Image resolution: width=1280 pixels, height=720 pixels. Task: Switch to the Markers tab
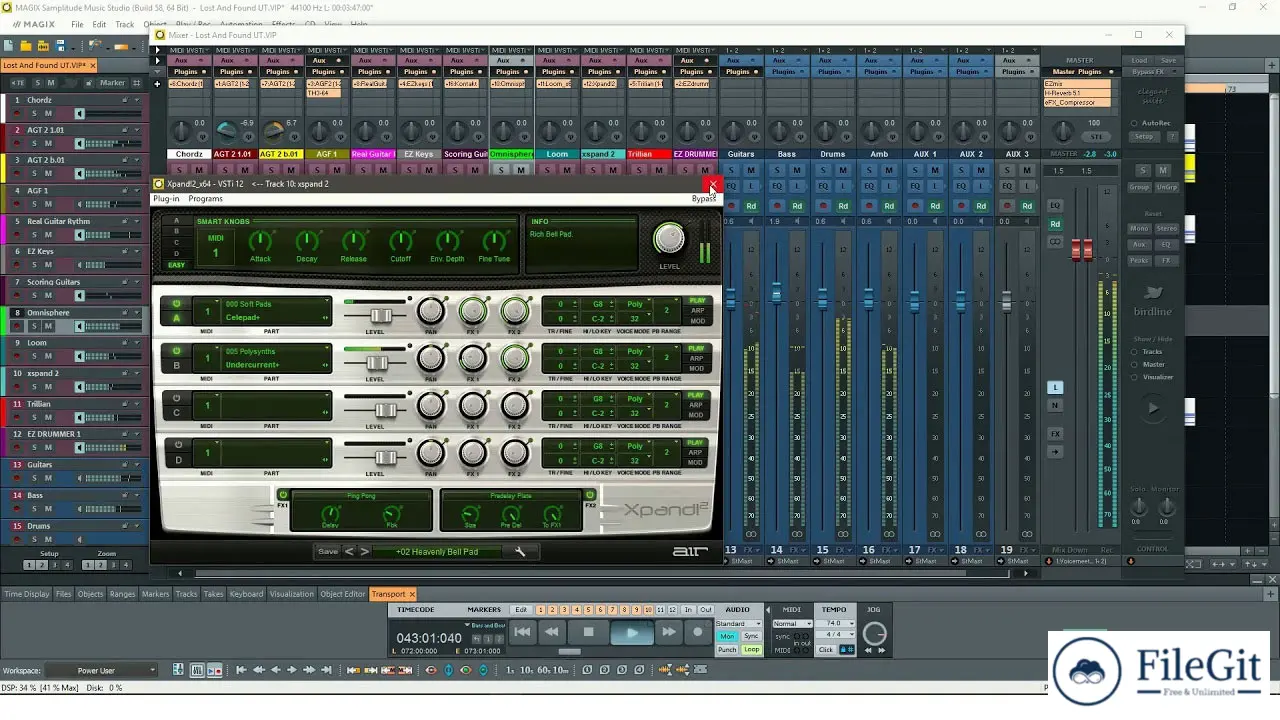(x=155, y=594)
